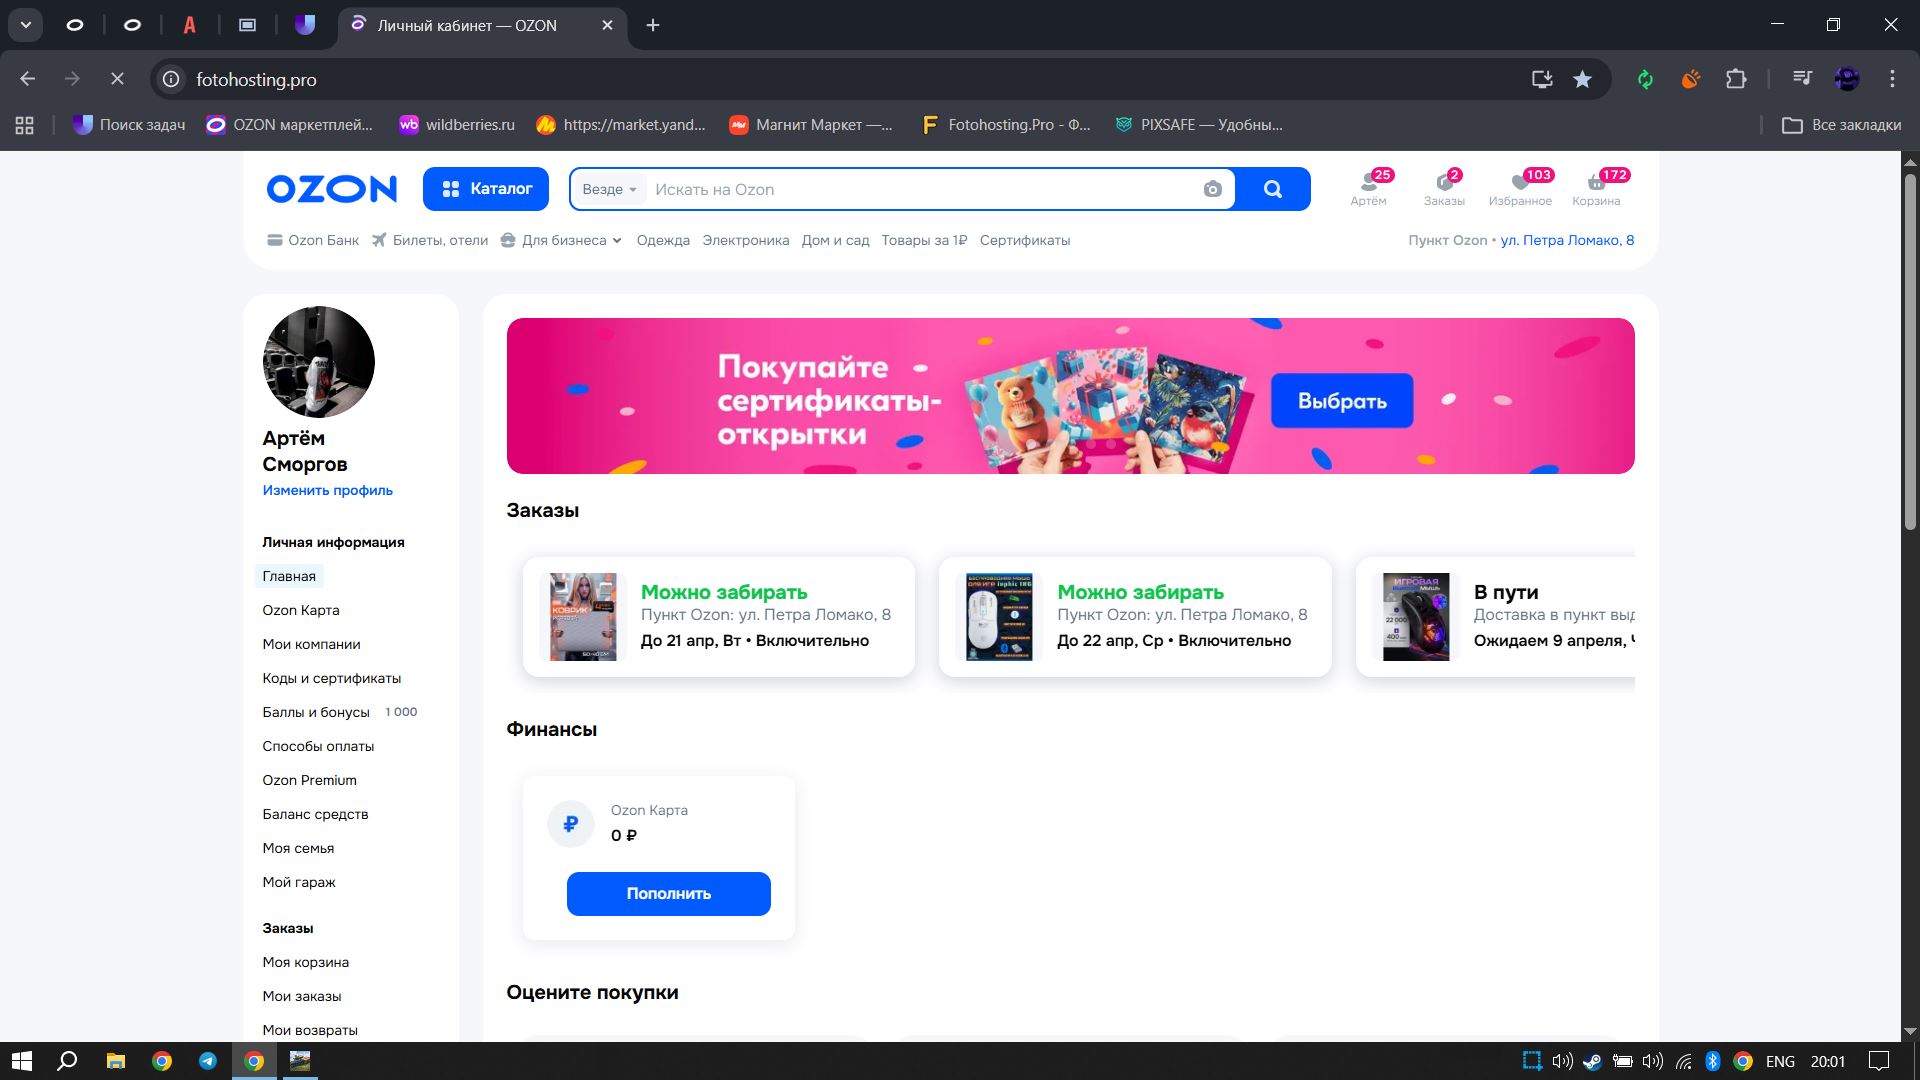Image resolution: width=1920 pixels, height=1080 pixels.
Task: Expand the Везде search scope dropdown
Action: coord(609,189)
